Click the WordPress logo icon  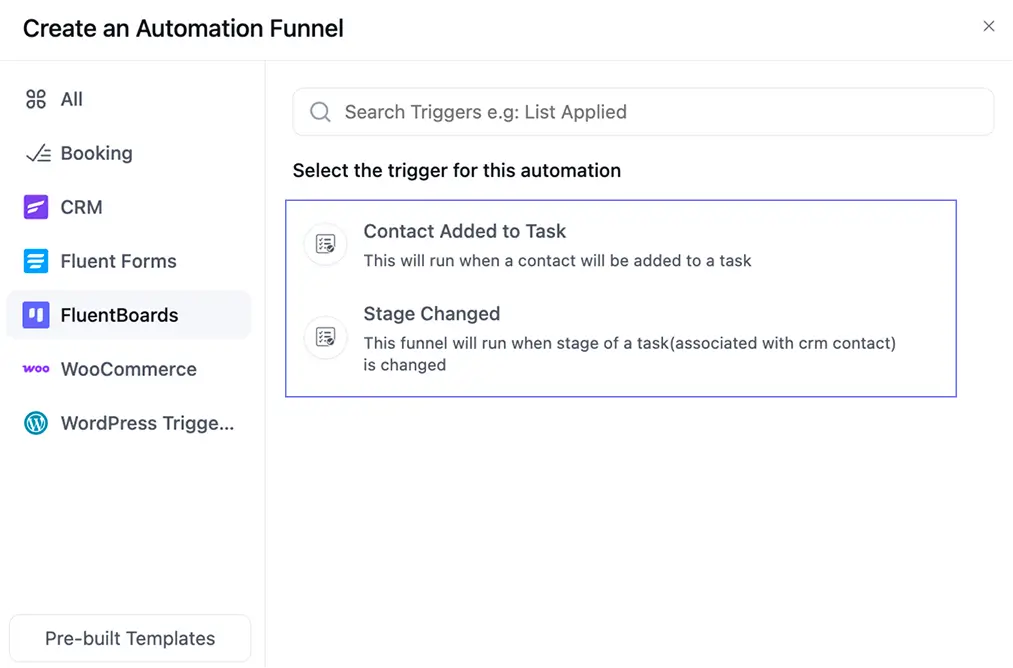36,423
